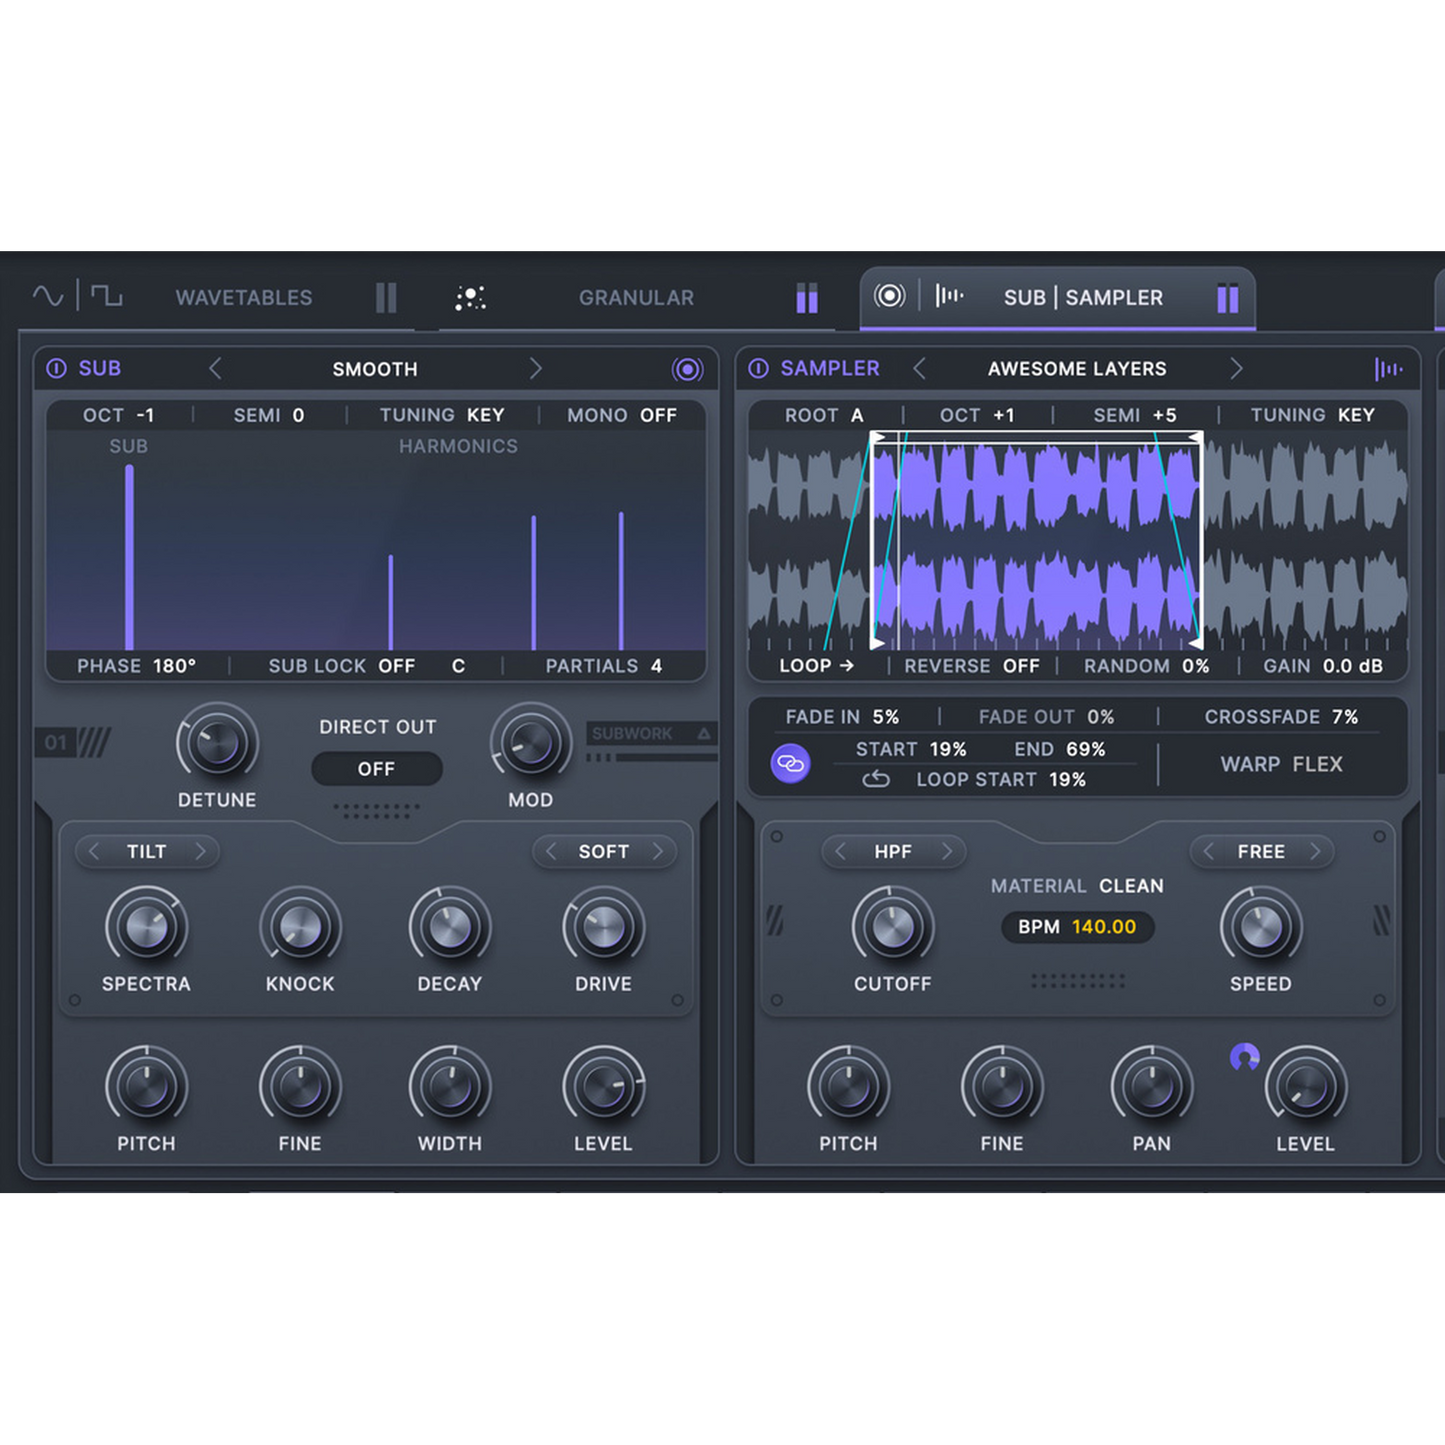Click the WARP FLEX mode label
The width and height of the screenshot is (1445, 1445).
click(x=1281, y=764)
